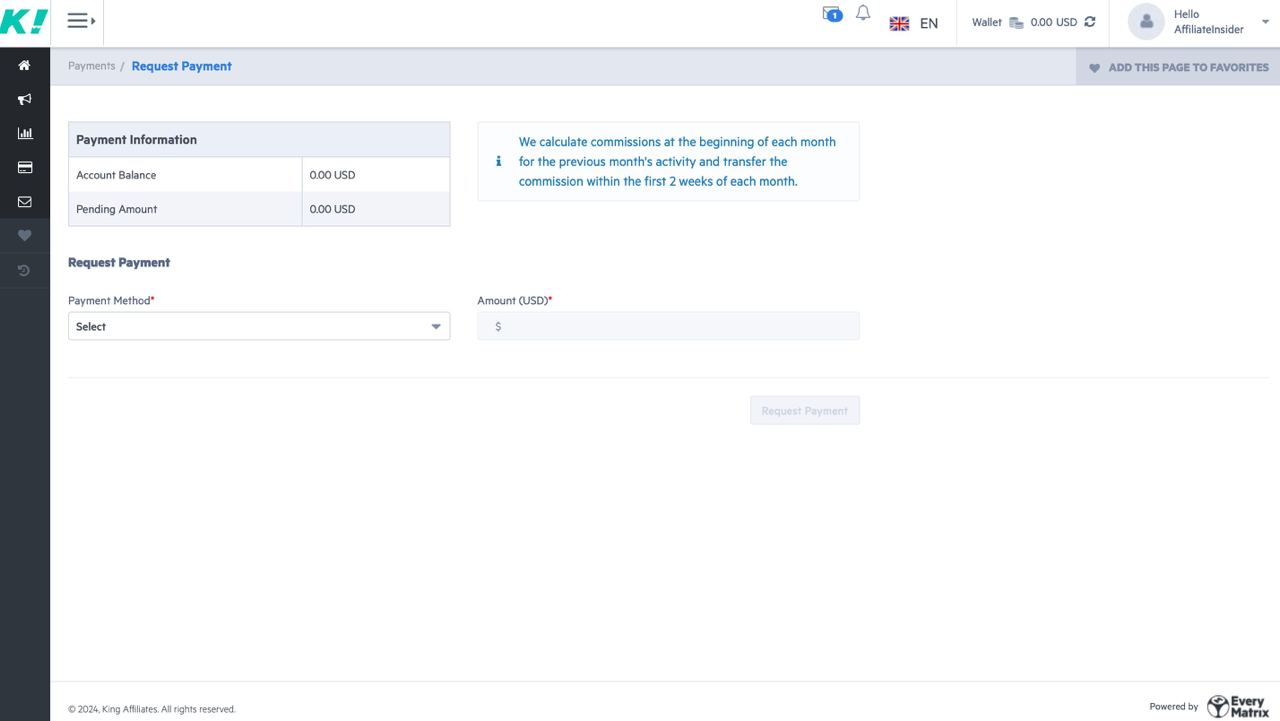Viewport: 1280px width, 721px height.
Task: Click the info icon in notice box
Action: [x=498, y=161]
